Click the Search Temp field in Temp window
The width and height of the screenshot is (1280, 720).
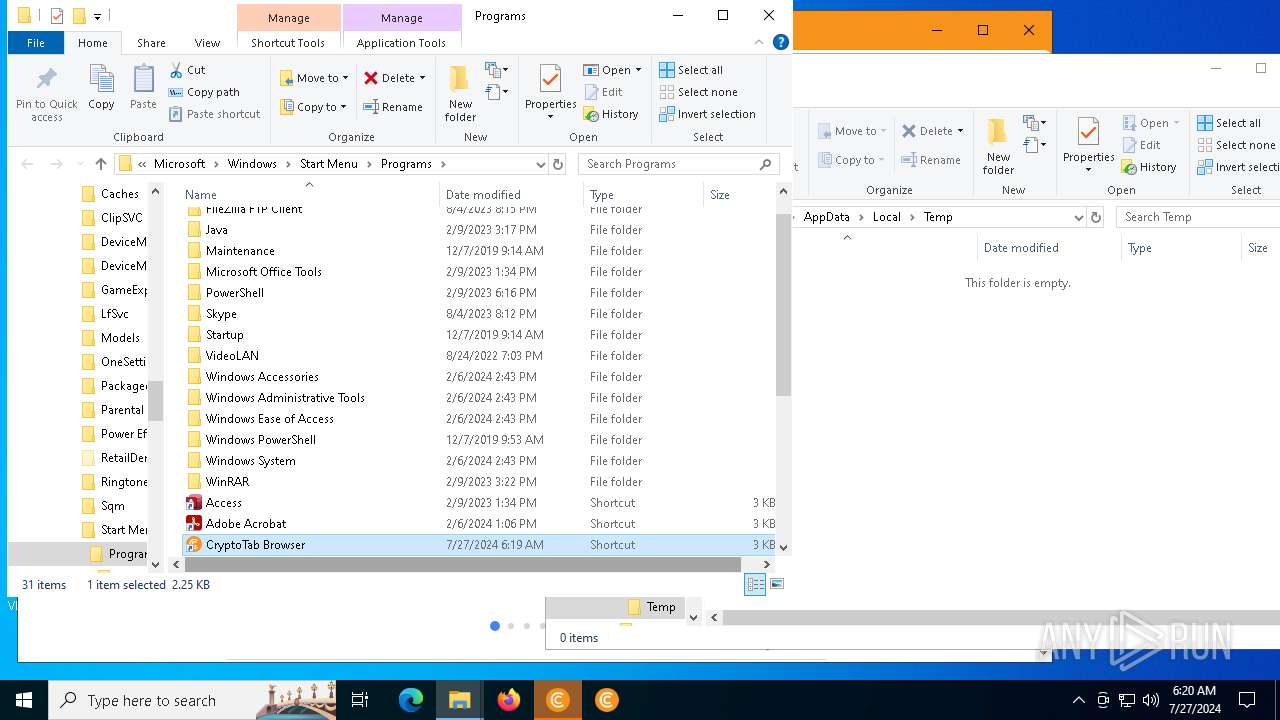(x=1198, y=217)
